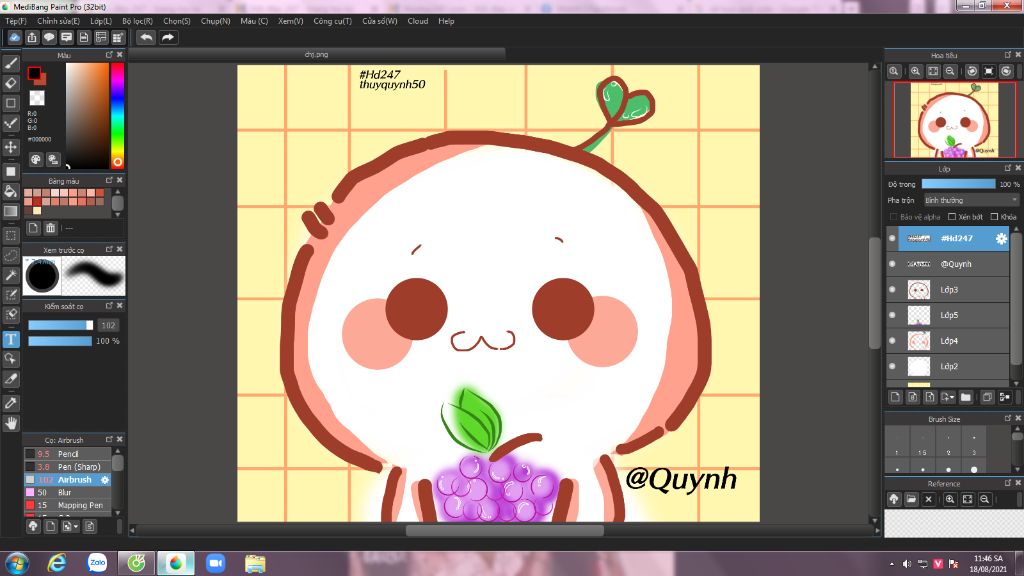1024x576 pixels.
Task: Select the Lớp3 layer row
Action: pos(948,289)
